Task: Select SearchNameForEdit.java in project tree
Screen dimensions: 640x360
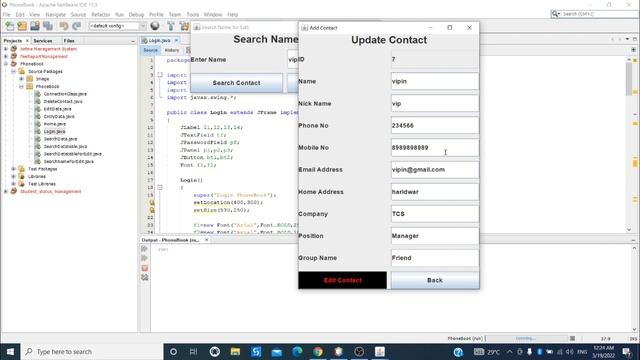Action: (x=69, y=162)
